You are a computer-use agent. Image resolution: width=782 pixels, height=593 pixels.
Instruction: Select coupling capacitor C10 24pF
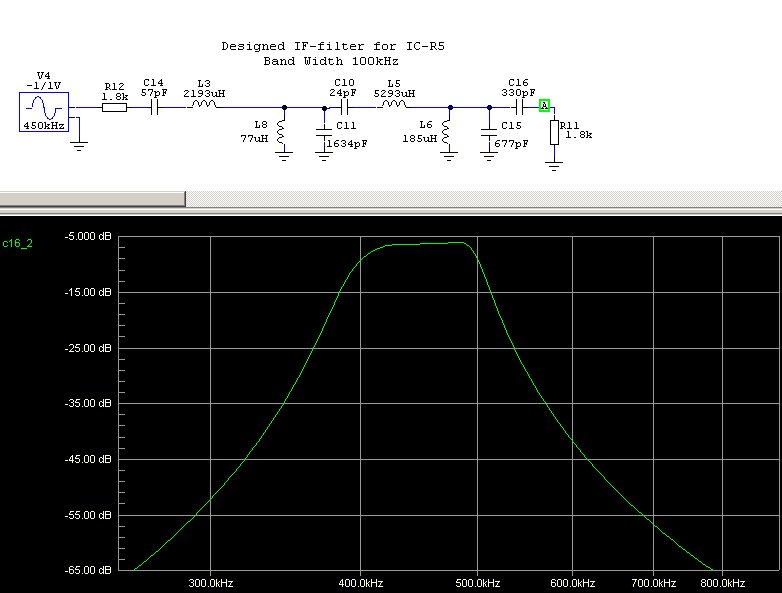[x=344, y=107]
